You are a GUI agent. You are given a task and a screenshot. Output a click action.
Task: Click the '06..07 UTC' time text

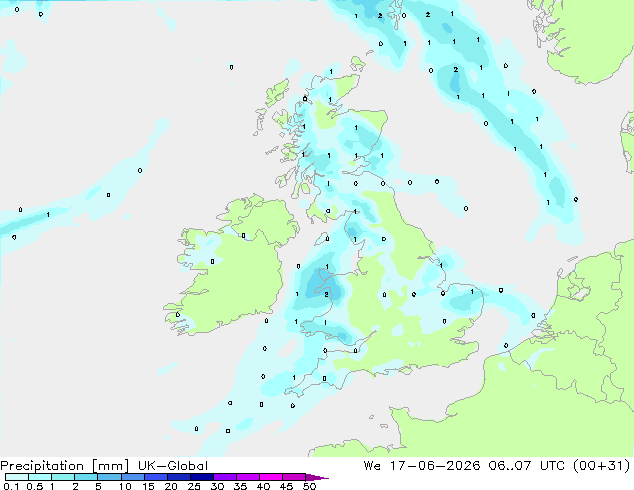tap(526, 466)
